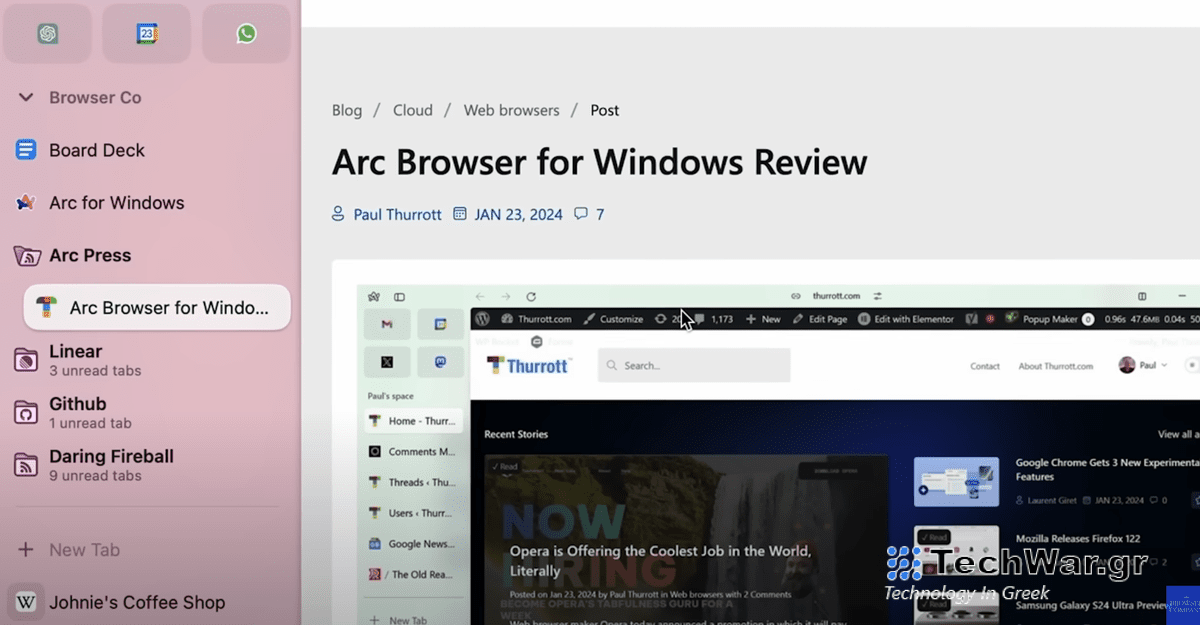
Task: Open the ChatGPT pinned tab
Action: [47, 32]
